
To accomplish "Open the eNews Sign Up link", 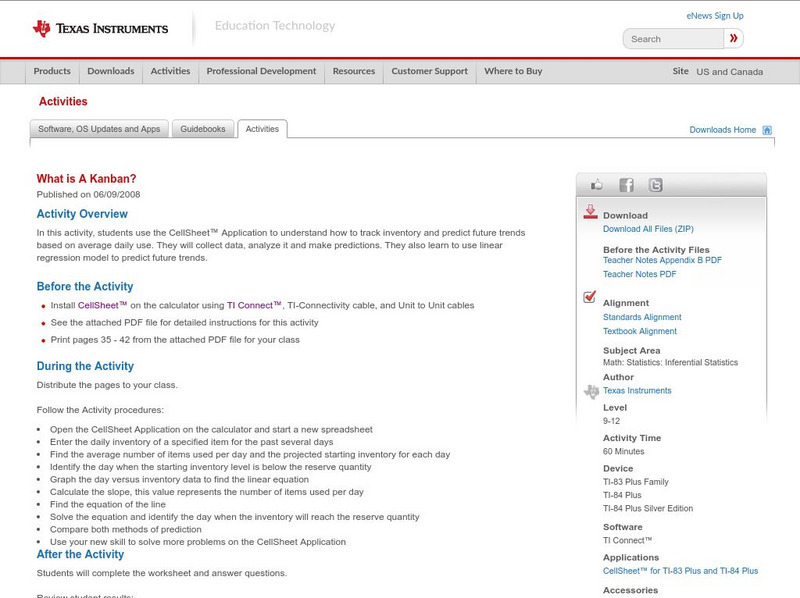I will [x=715, y=16].
